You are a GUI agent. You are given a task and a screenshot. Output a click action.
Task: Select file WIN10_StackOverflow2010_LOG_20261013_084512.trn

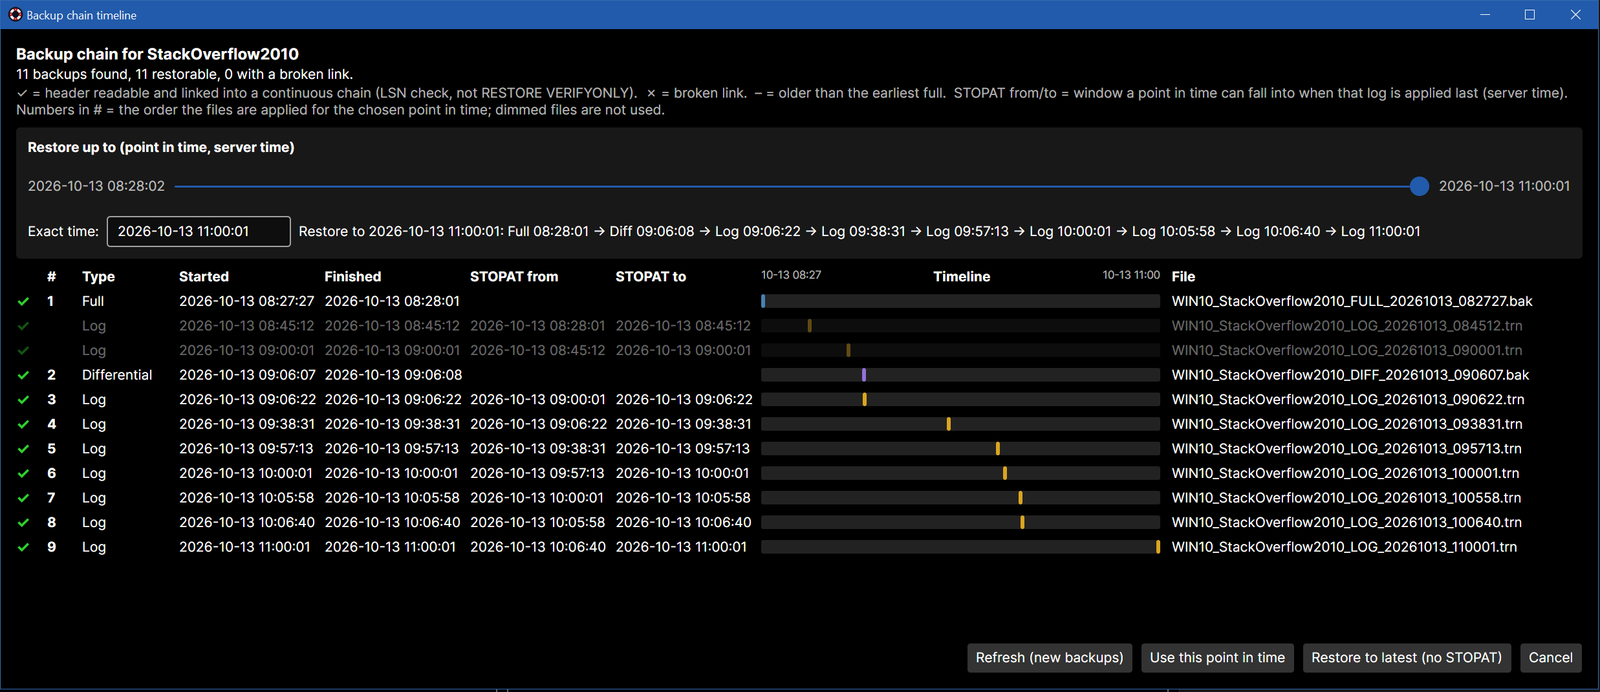click(1347, 326)
